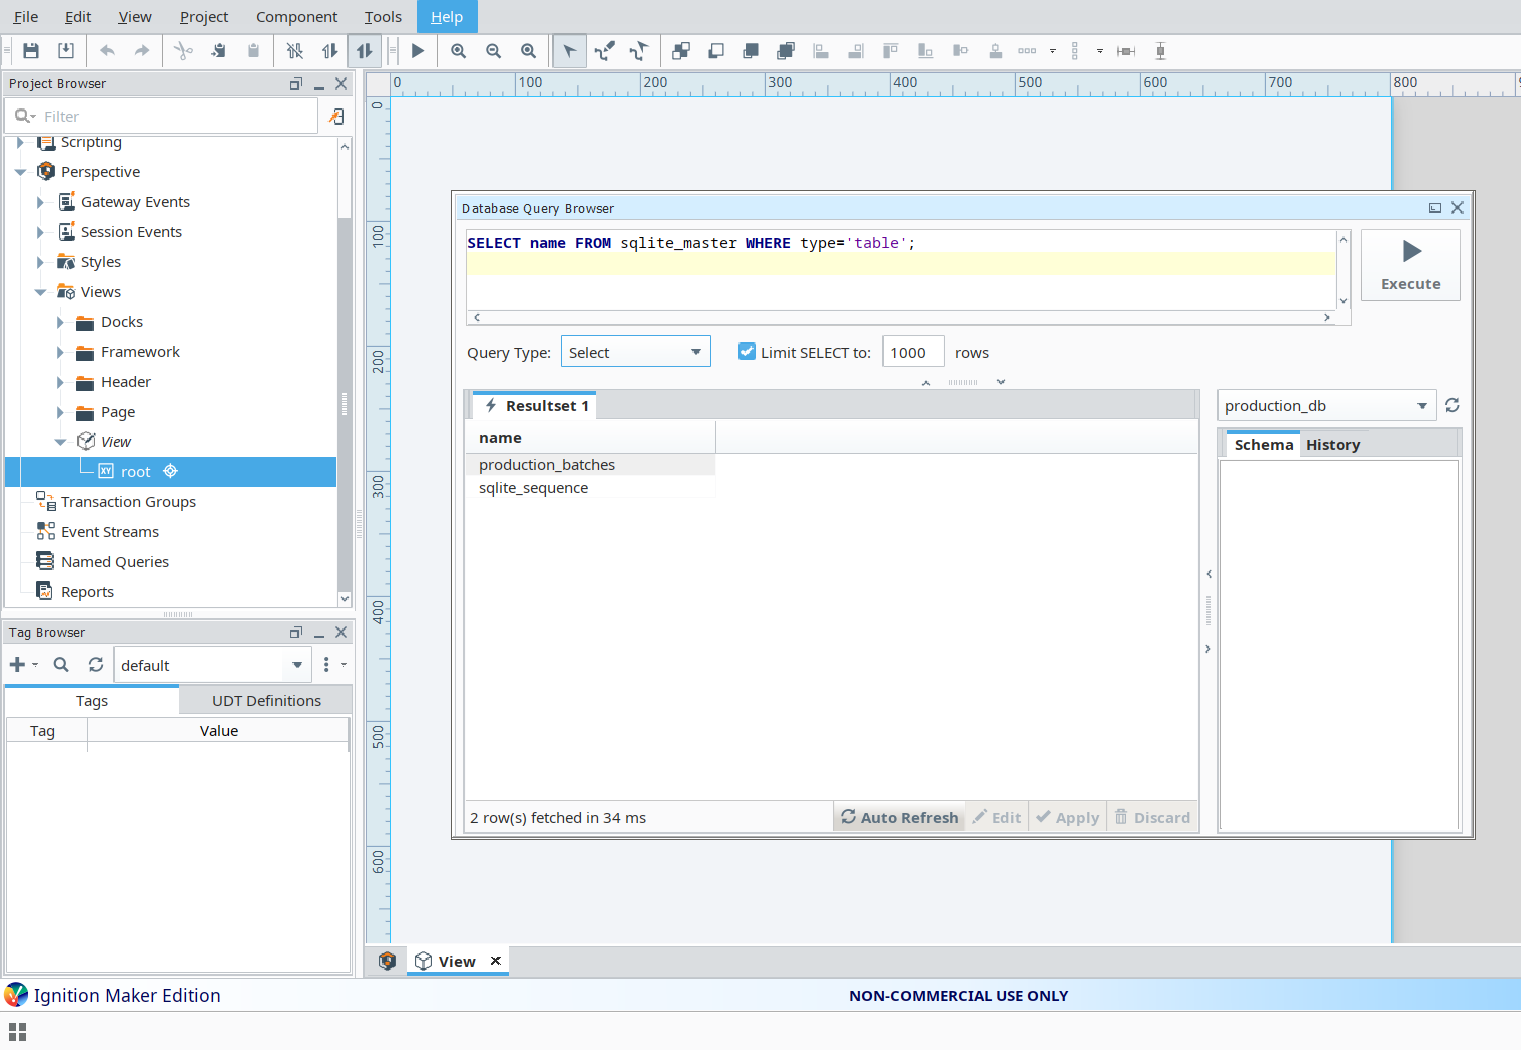Expand the Session Events node
1521x1050 pixels.
tap(40, 232)
